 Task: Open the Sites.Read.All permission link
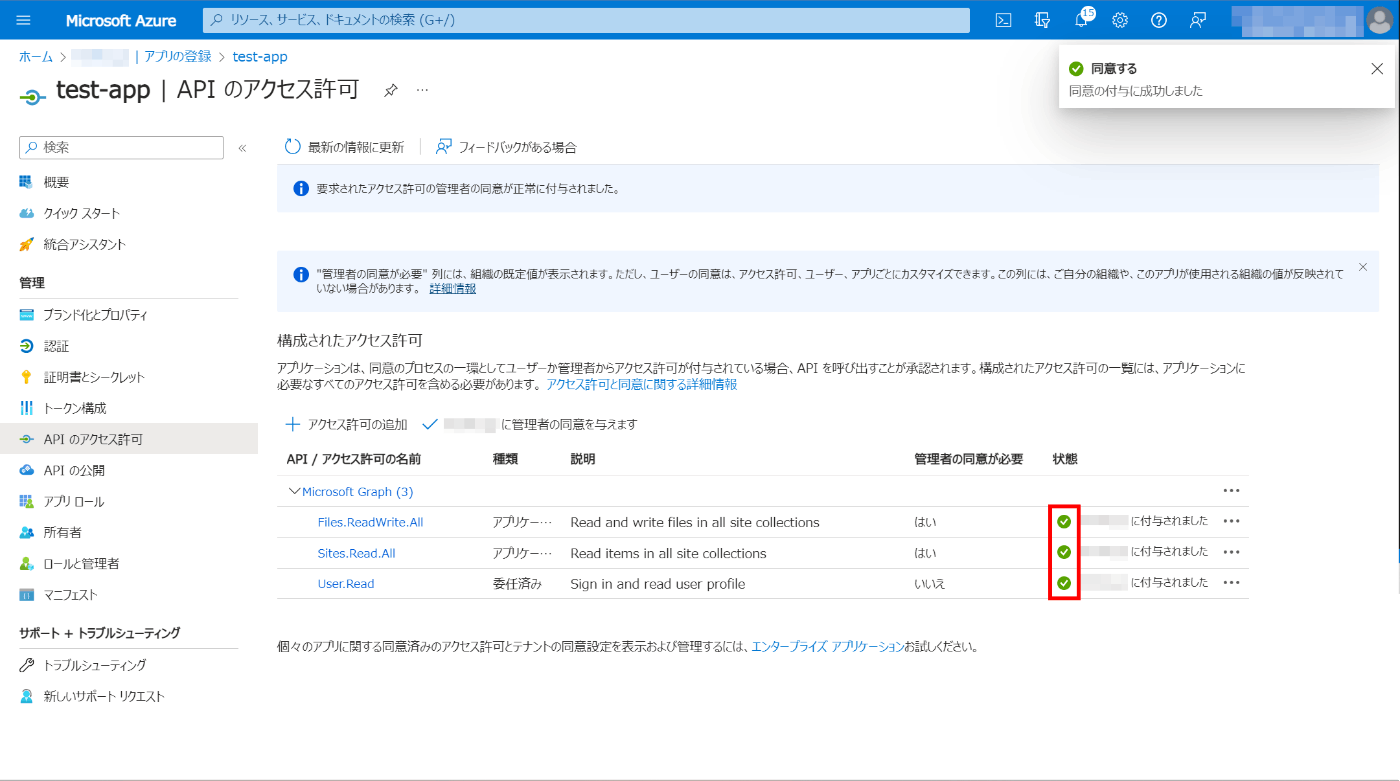[356, 553]
